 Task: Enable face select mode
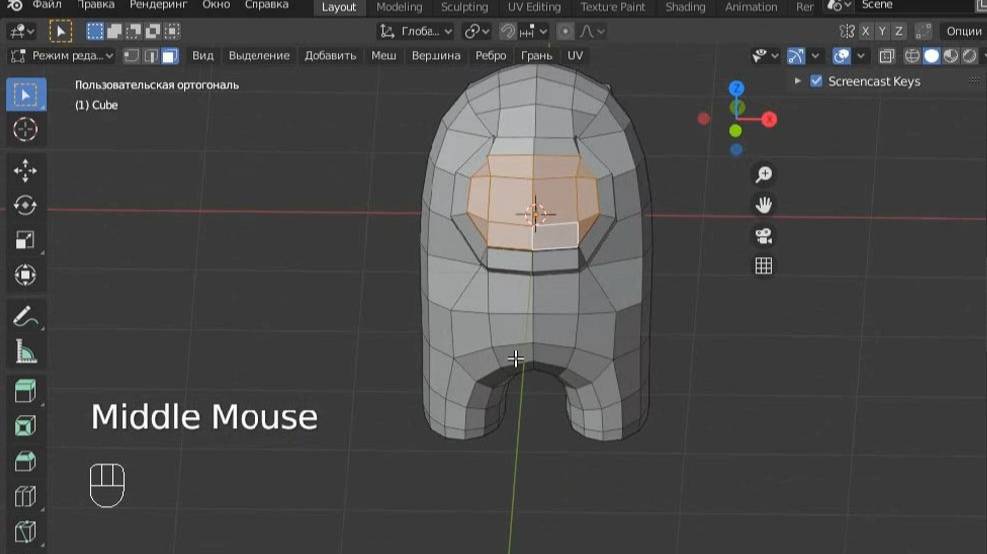pos(169,56)
